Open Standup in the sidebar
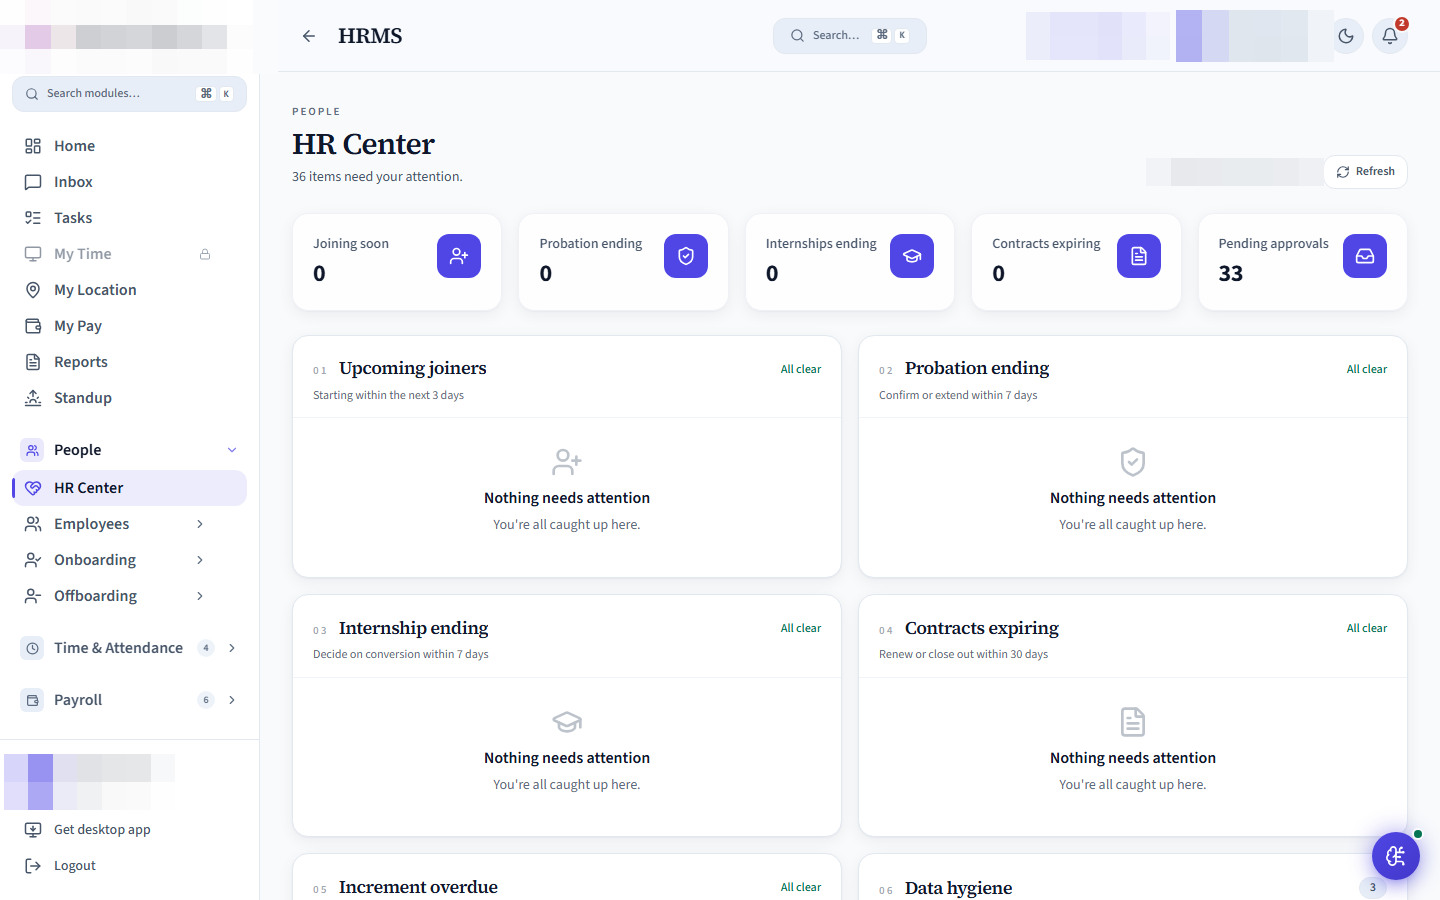Image resolution: width=1440 pixels, height=900 pixels. (x=129, y=398)
